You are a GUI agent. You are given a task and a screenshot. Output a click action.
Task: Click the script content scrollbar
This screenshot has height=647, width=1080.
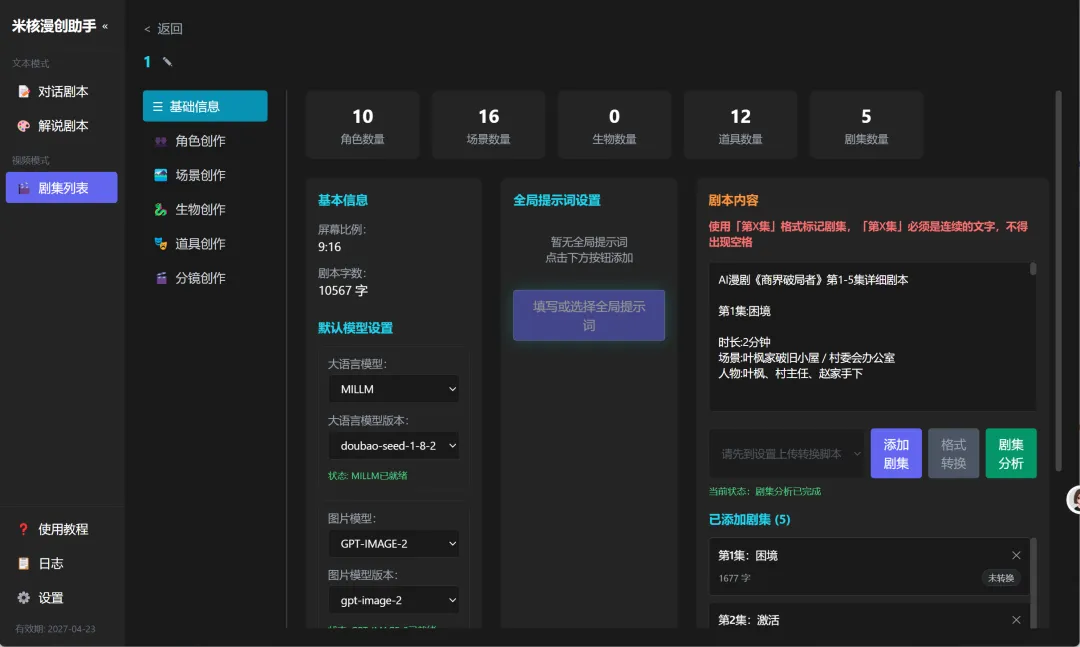coord(1032,269)
